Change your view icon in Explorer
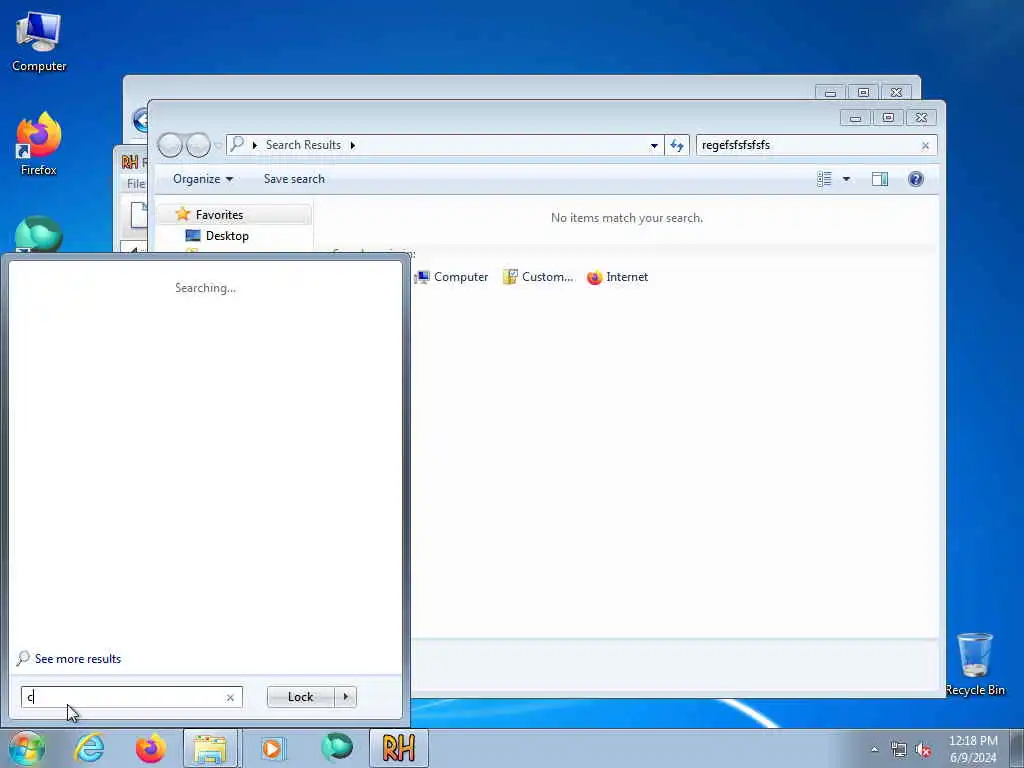Screen dimensions: 1024x768 click(824, 179)
